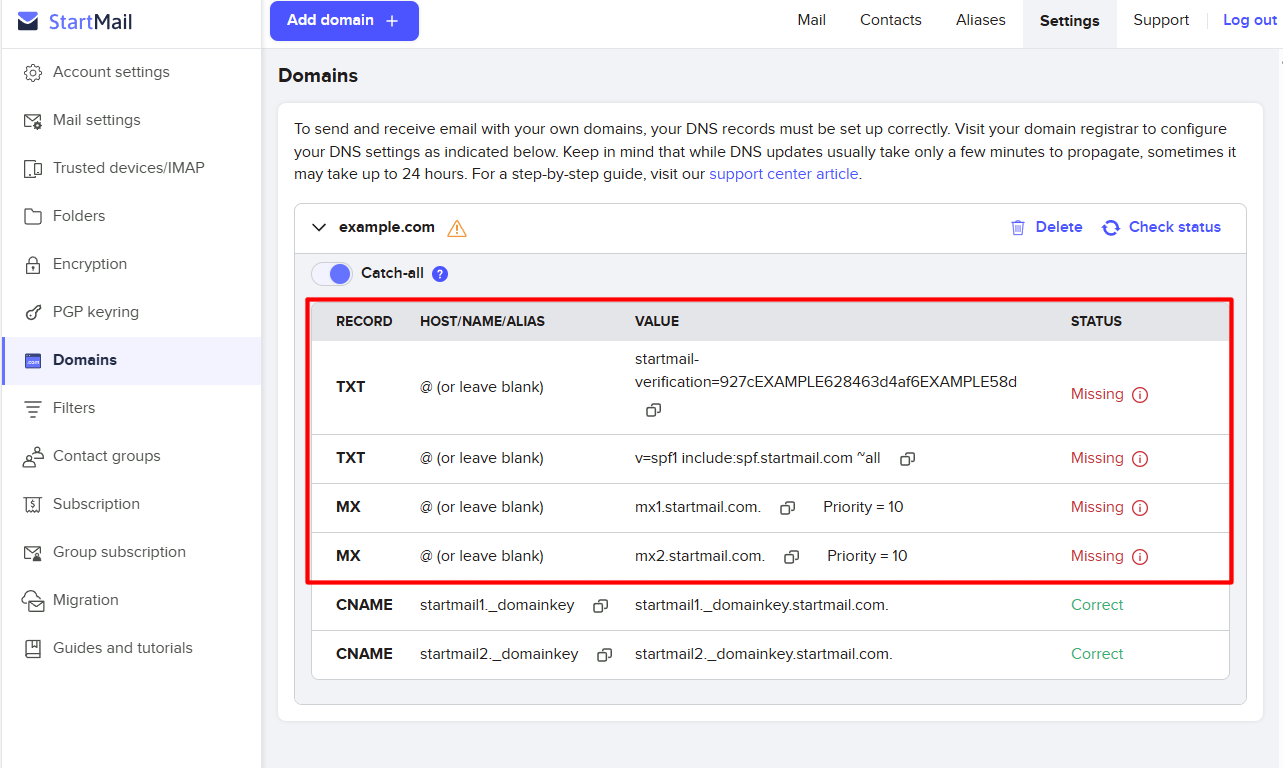Click the Guides and tutorials book icon
The height and width of the screenshot is (768, 1283).
point(33,649)
